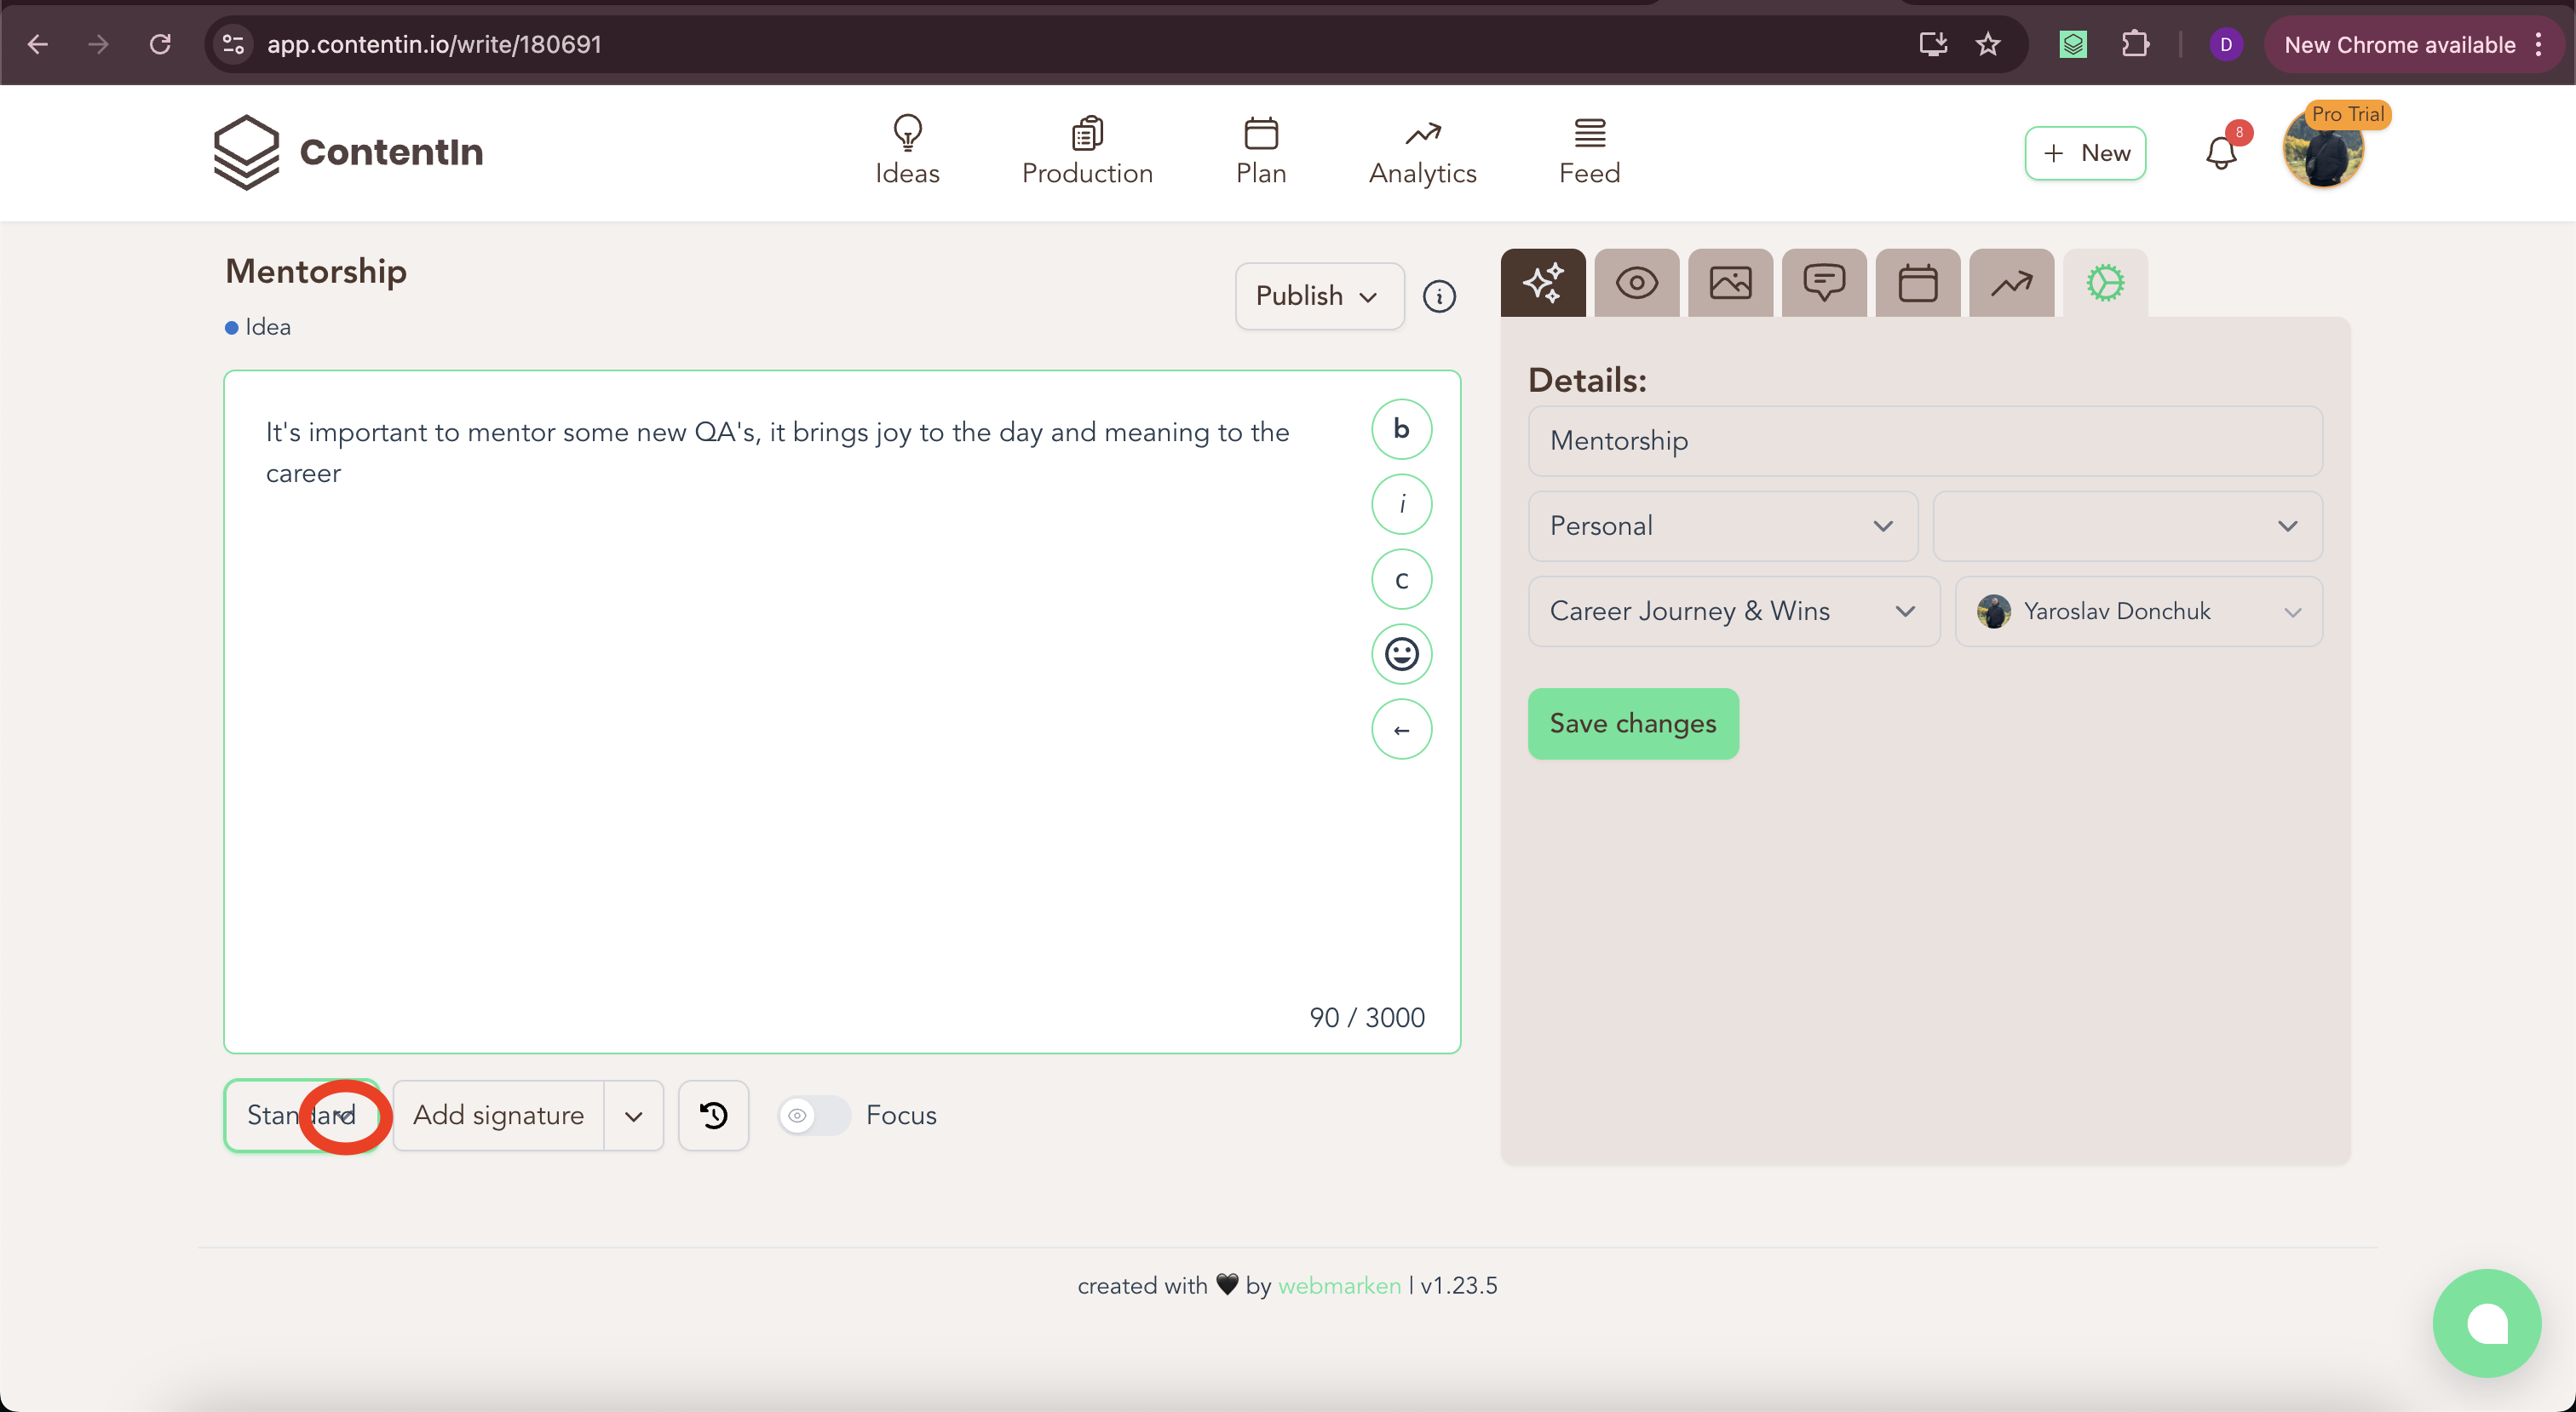Open the Add signature dropdown arrow
The height and width of the screenshot is (1412, 2576).
coord(634,1116)
